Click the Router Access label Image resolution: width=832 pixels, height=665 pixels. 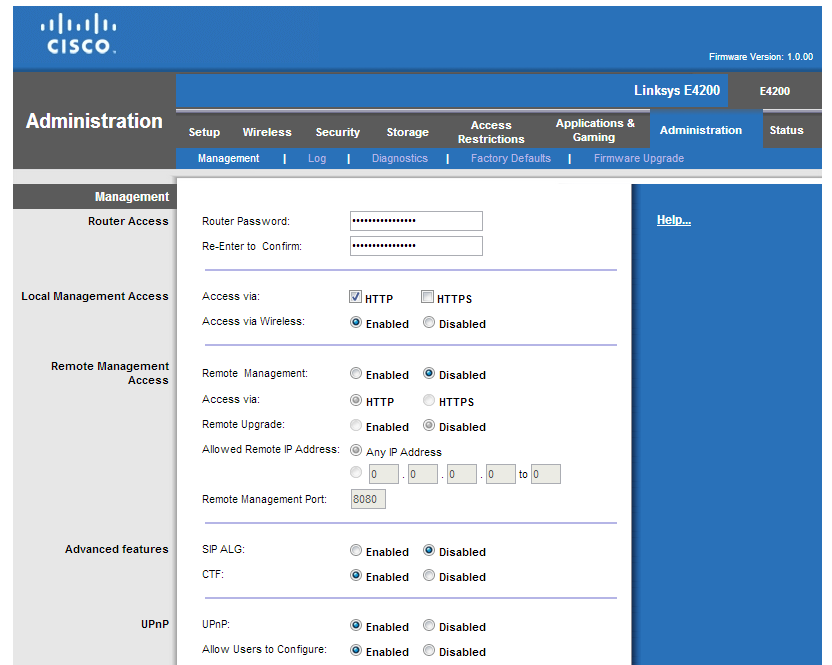pyautogui.click(x=128, y=221)
